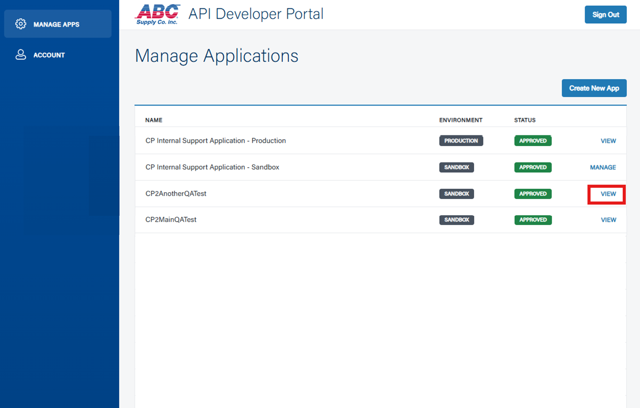Click the Name column header

coord(153,120)
